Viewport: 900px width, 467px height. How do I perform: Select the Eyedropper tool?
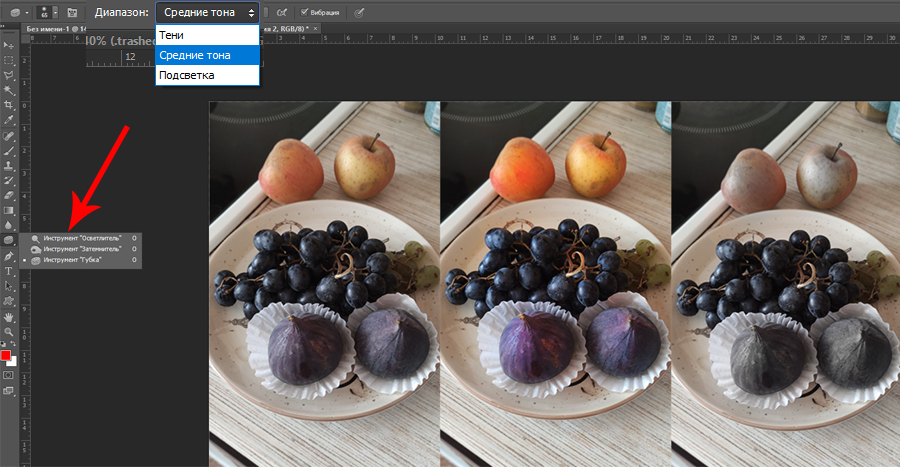8,120
